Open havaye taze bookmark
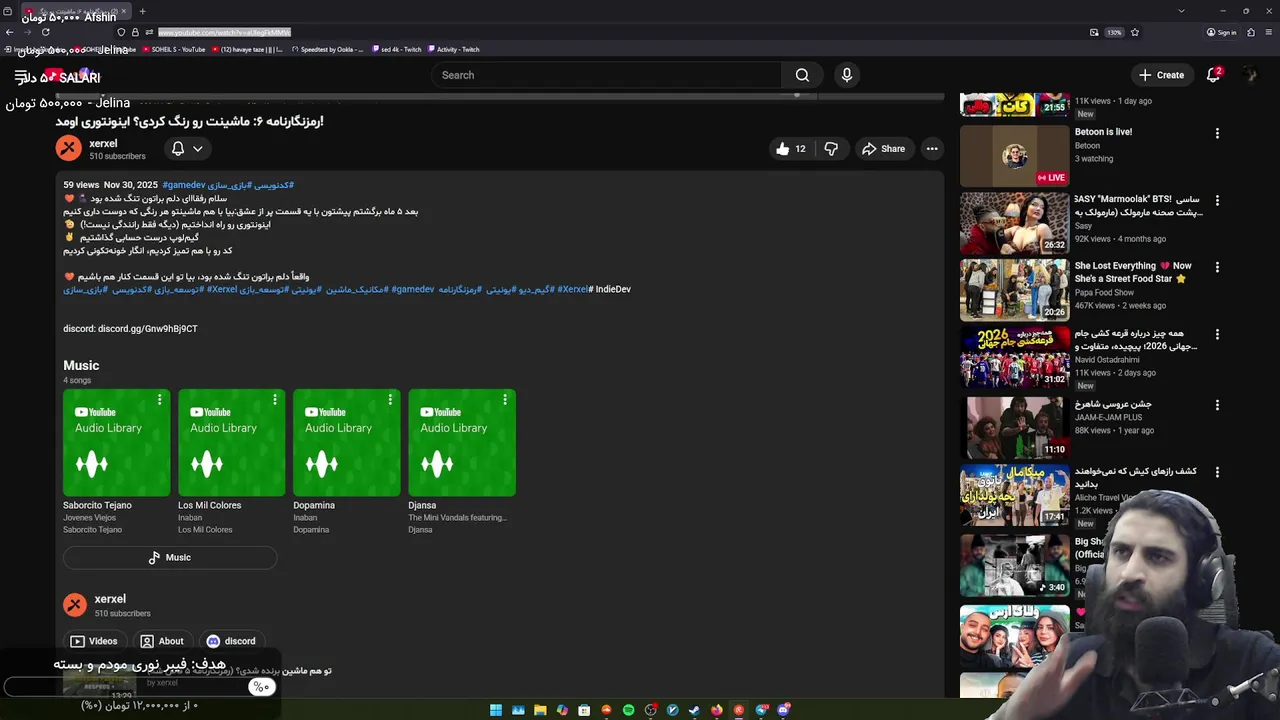The height and width of the screenshot is (720, 1280). (247, 49)
